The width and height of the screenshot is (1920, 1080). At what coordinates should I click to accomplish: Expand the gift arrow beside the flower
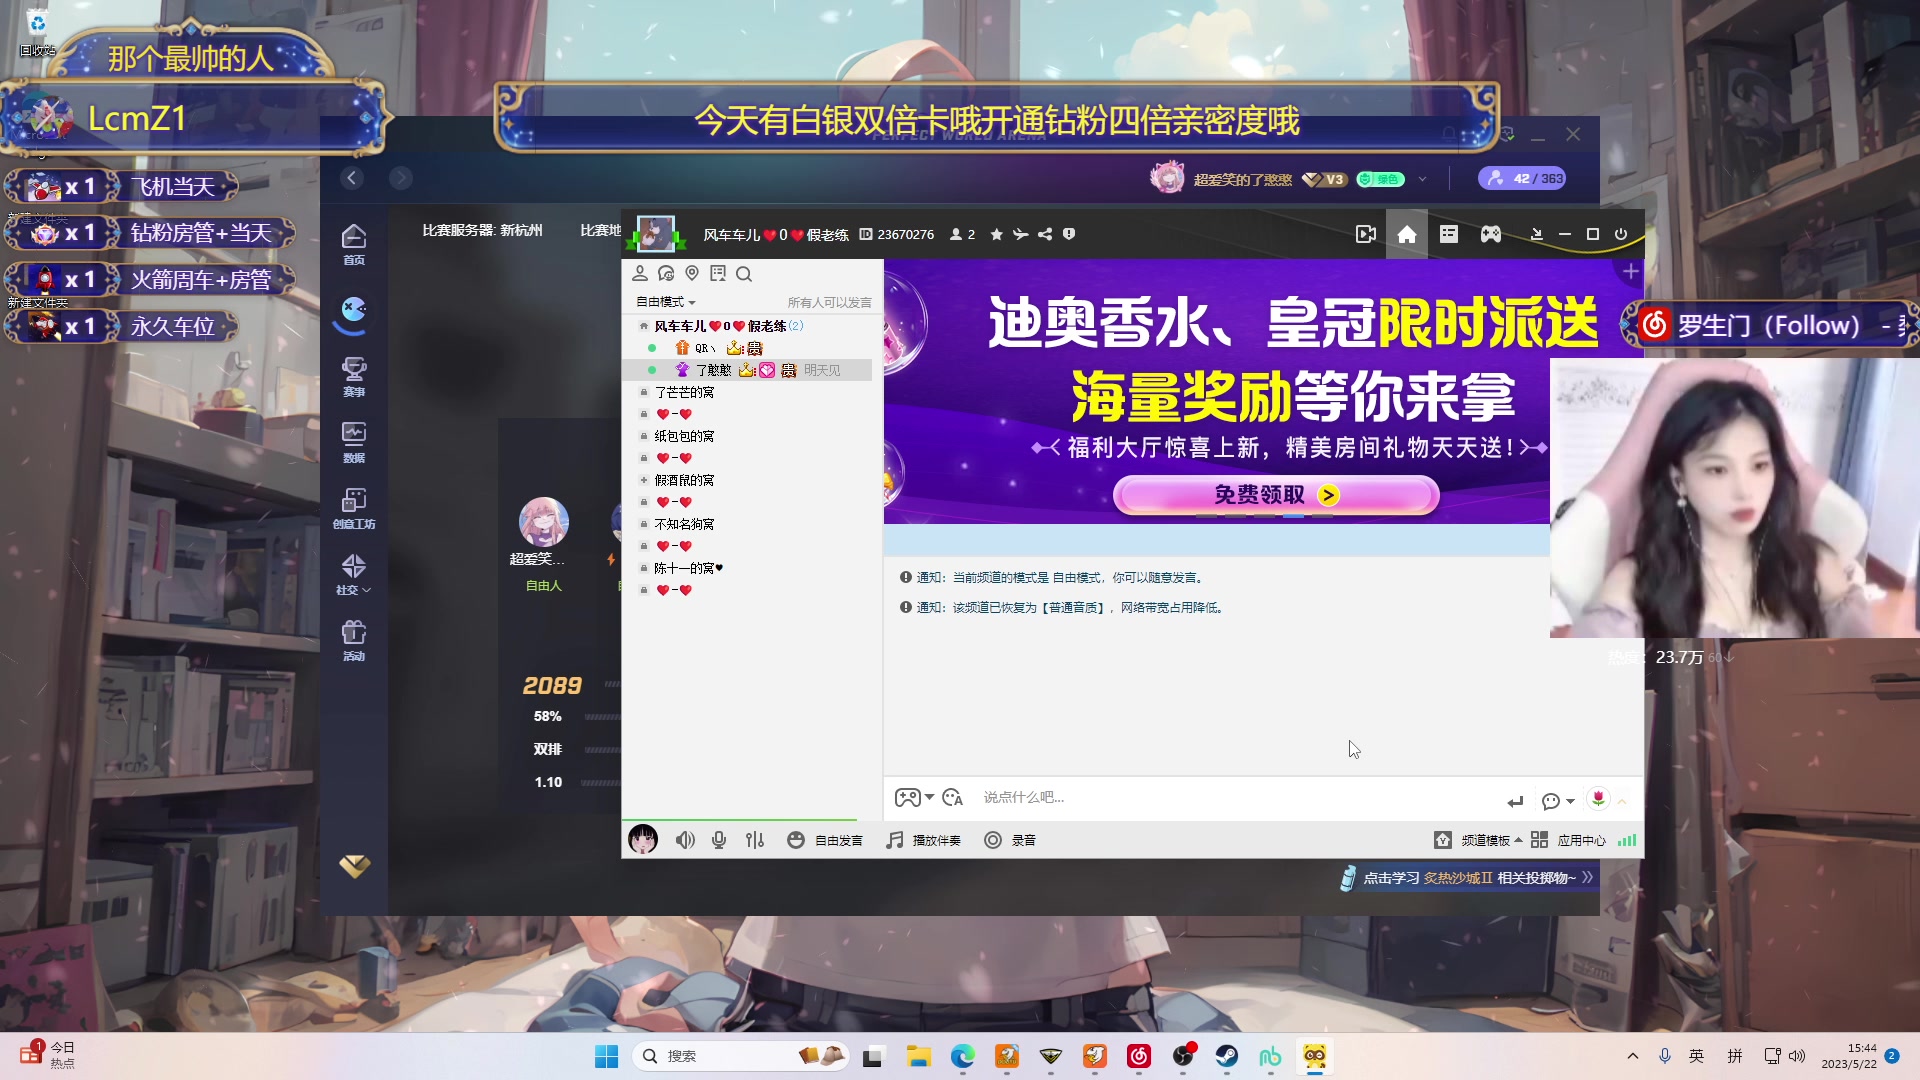tap(1622, 801)
